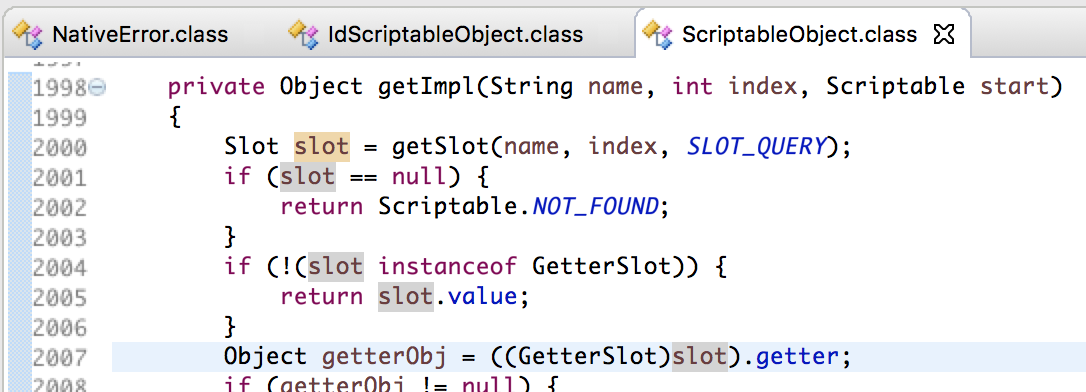Click the highlighted 'slot' declaration on line 2000

pyautogui.click(x=322, y=147)
